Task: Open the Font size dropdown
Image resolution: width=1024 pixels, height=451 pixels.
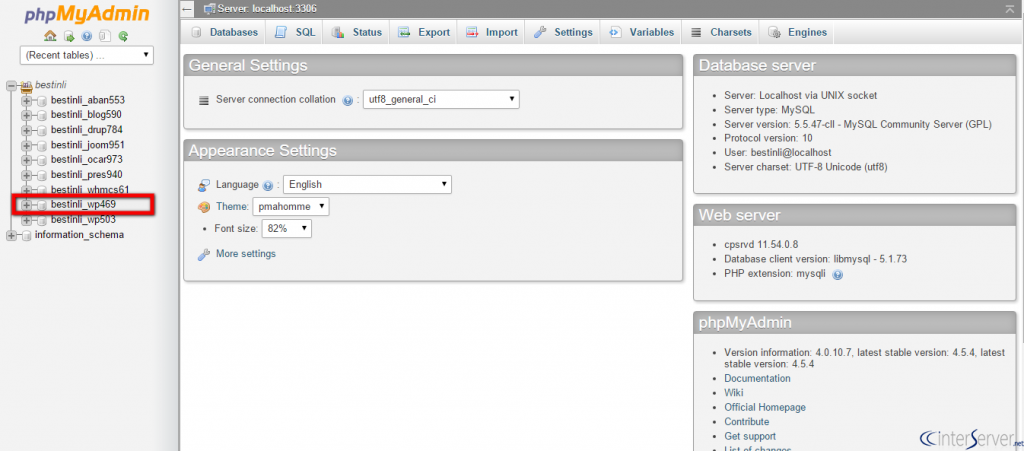Action: [287, 229]
